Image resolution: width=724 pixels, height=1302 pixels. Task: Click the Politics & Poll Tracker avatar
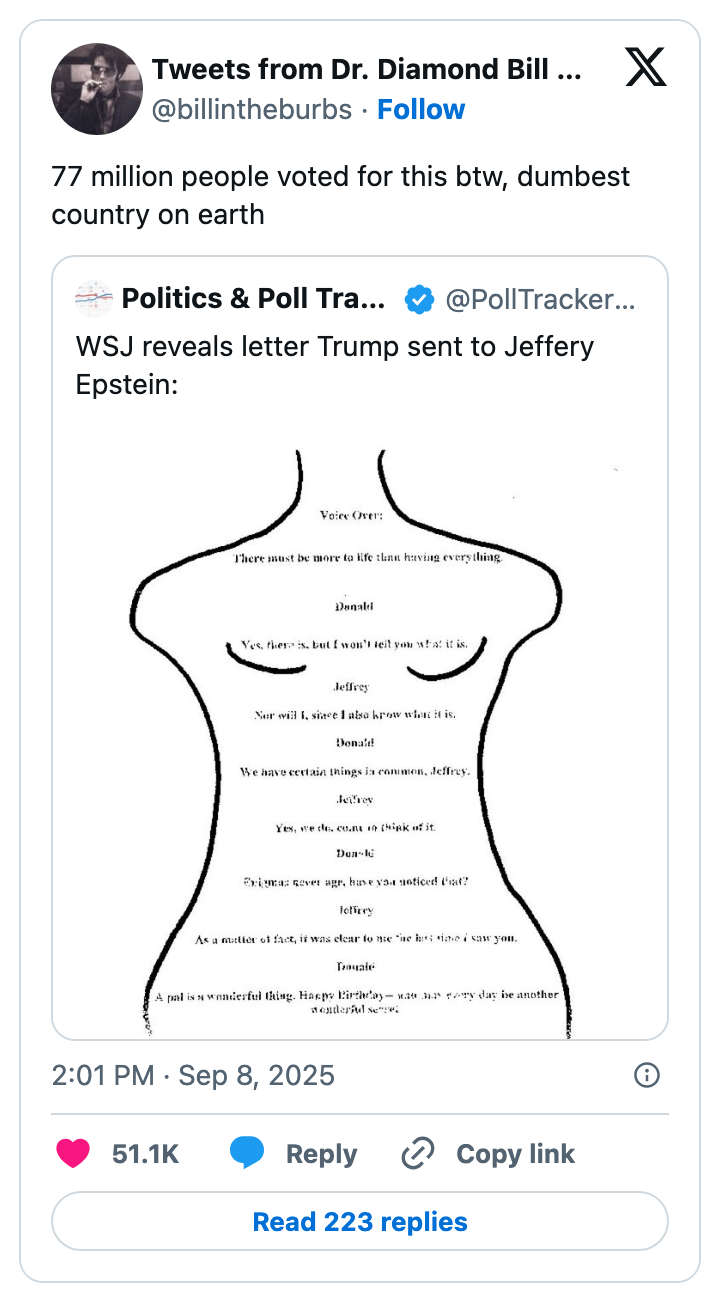pyautogui.click(x=93, y=299)
